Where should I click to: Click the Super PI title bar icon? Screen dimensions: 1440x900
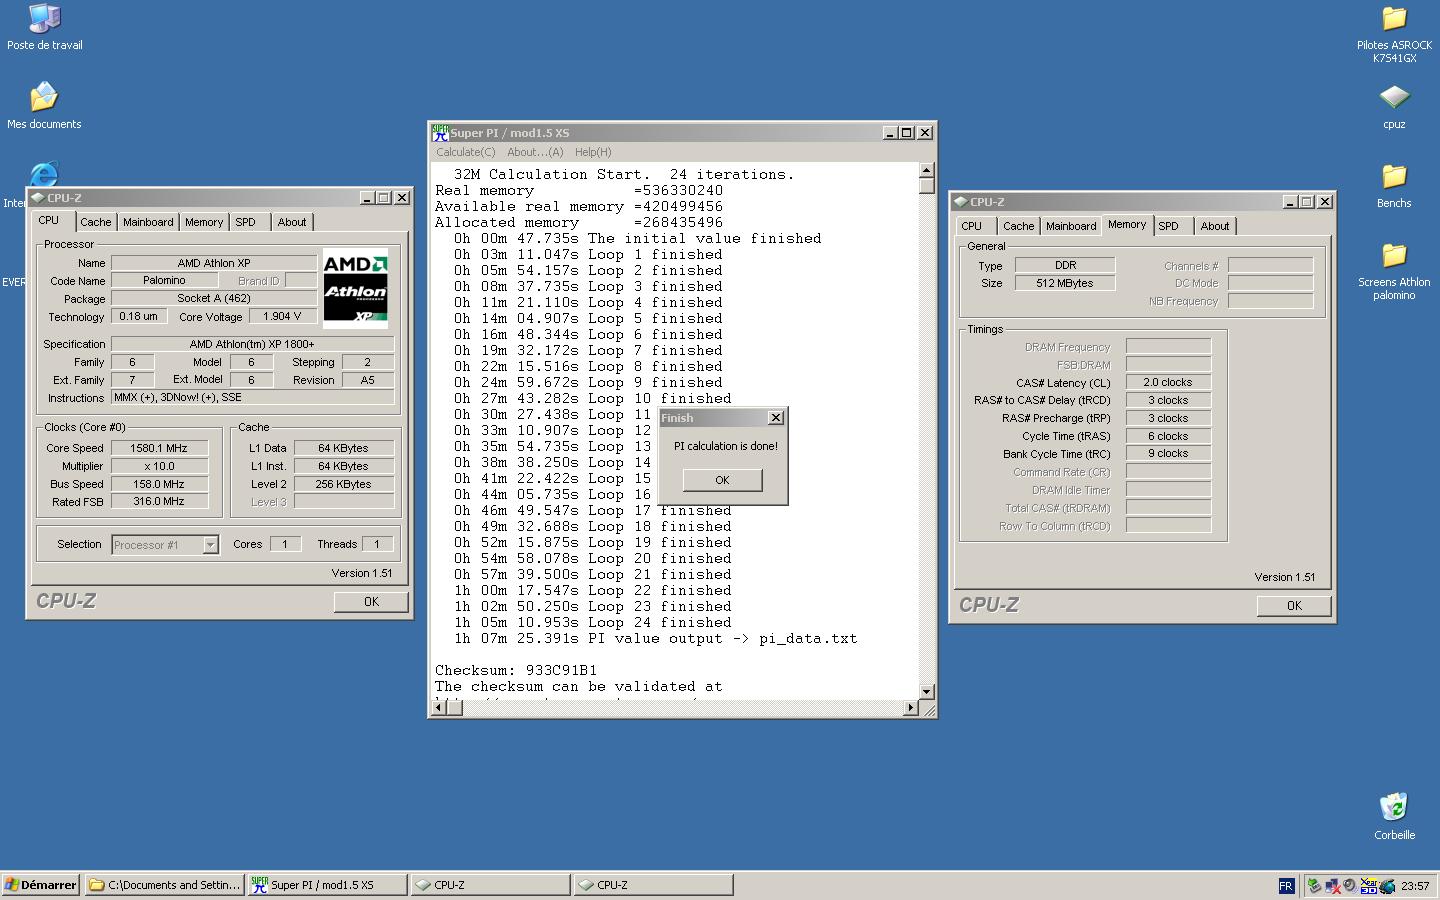(440, 132)
